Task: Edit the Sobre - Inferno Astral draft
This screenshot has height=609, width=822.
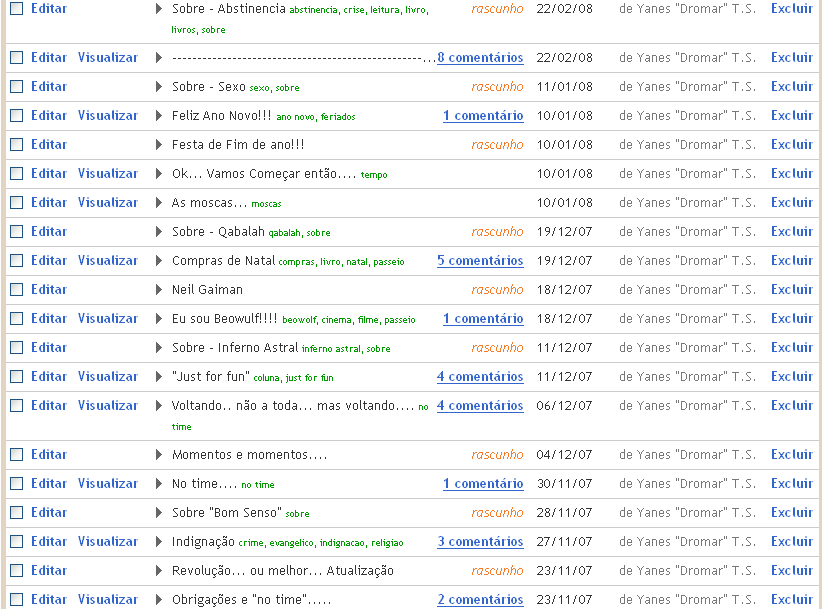Action: (49, 347)
